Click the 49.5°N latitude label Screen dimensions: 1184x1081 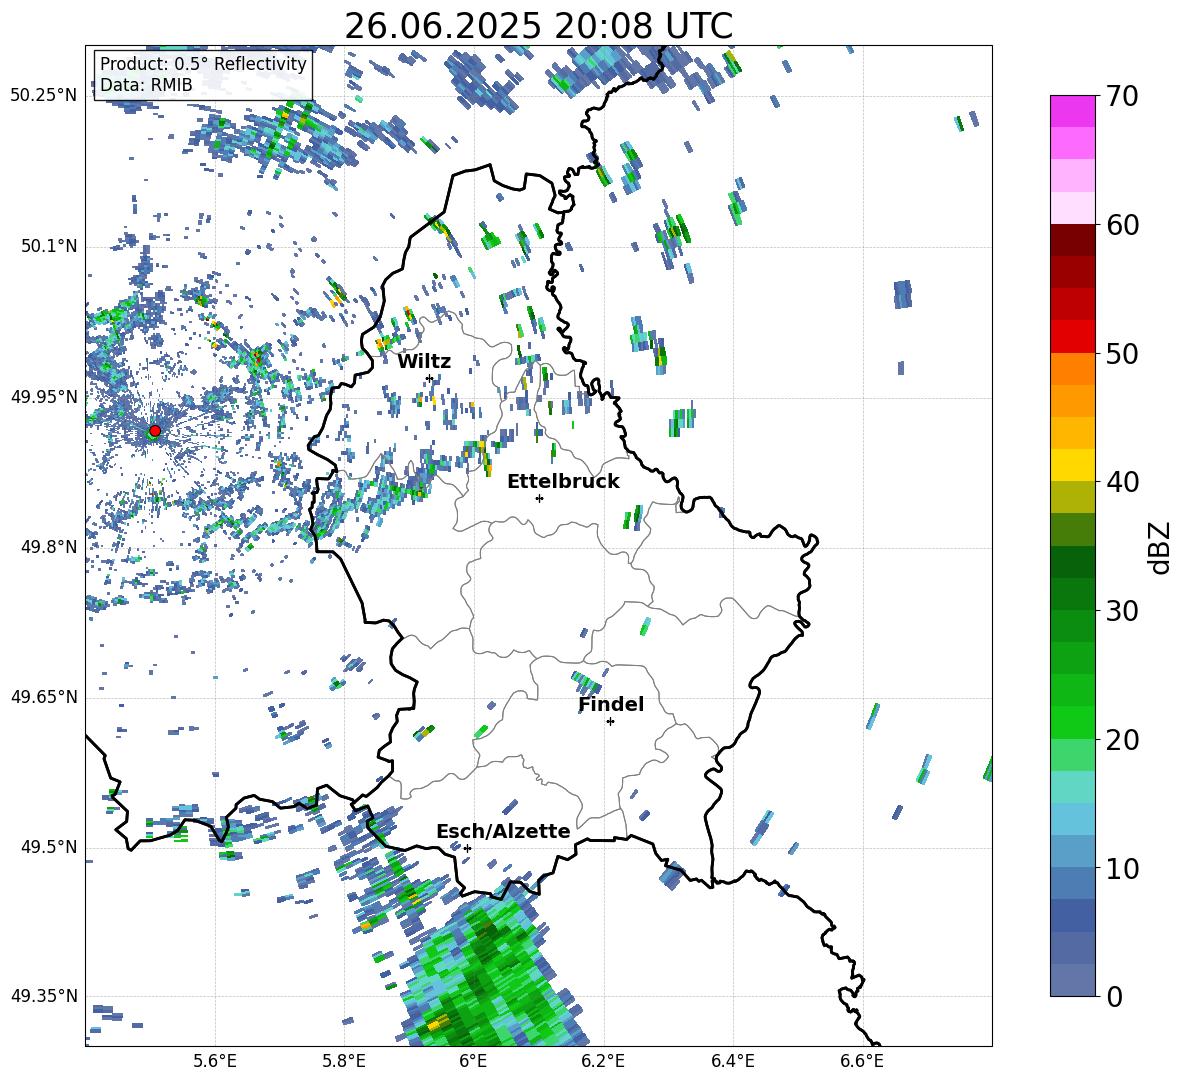49,847
